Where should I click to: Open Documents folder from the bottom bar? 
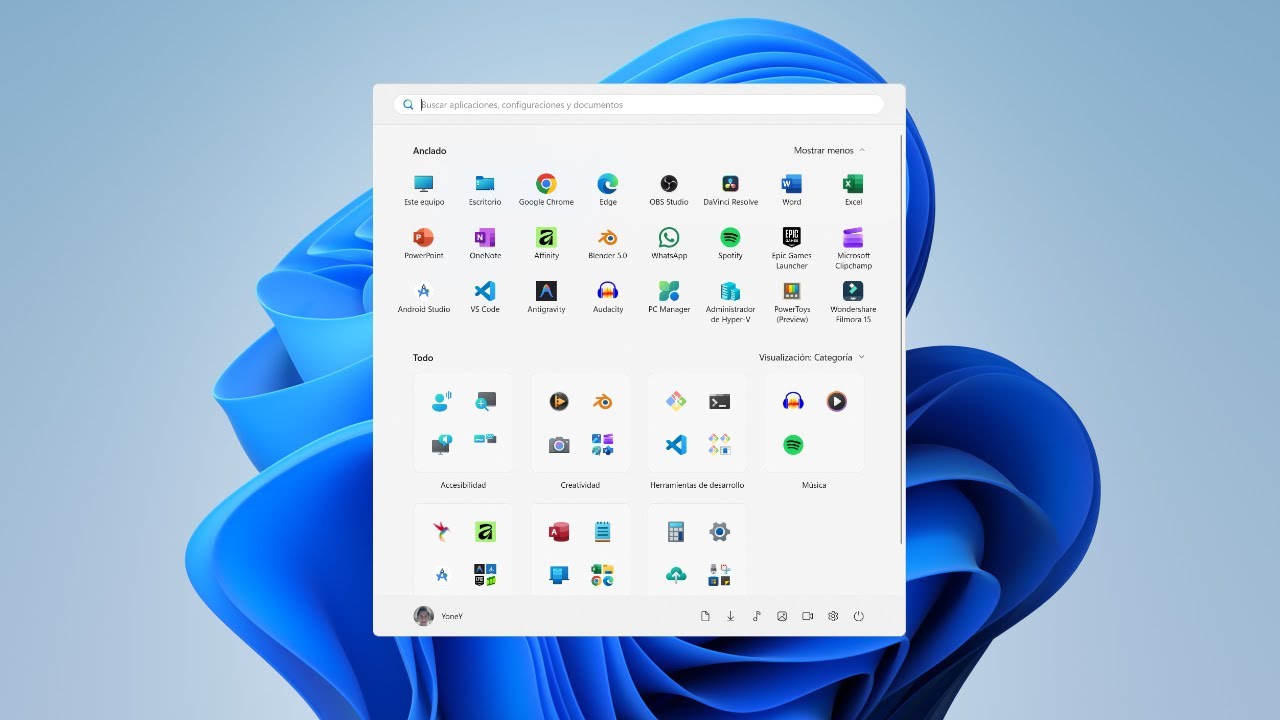(x=705, y=616)
